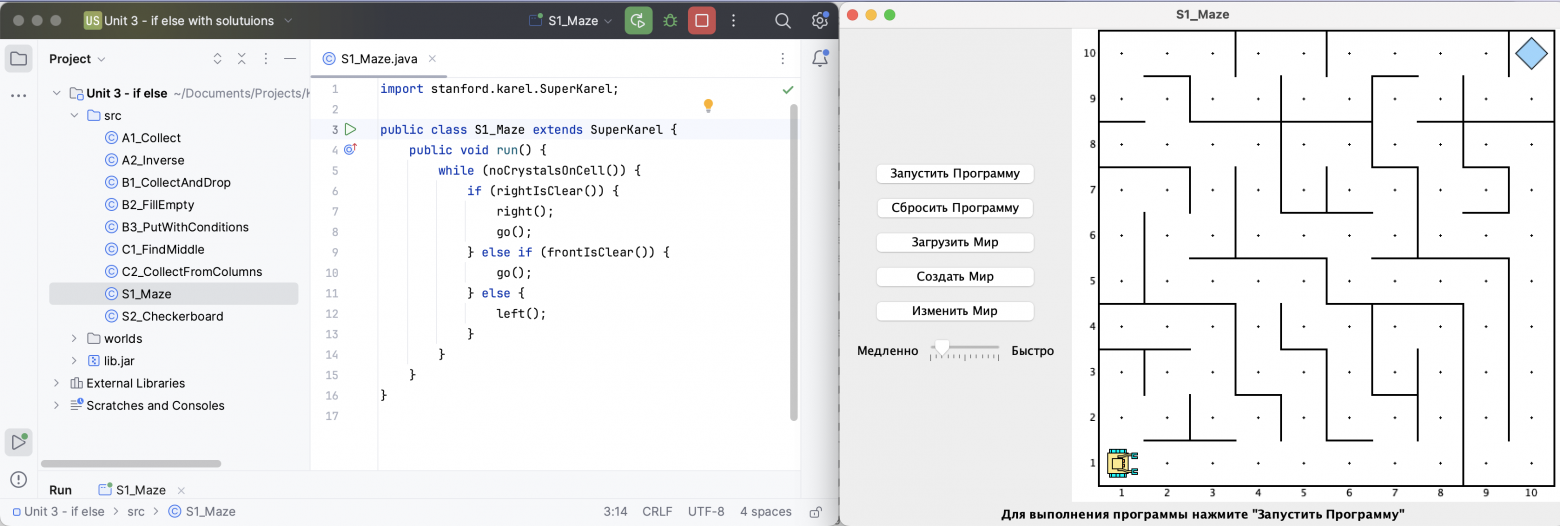Click Сбросить Программу button
The height and width of the screenshot is (526, 1560).
tap(955, 208)
